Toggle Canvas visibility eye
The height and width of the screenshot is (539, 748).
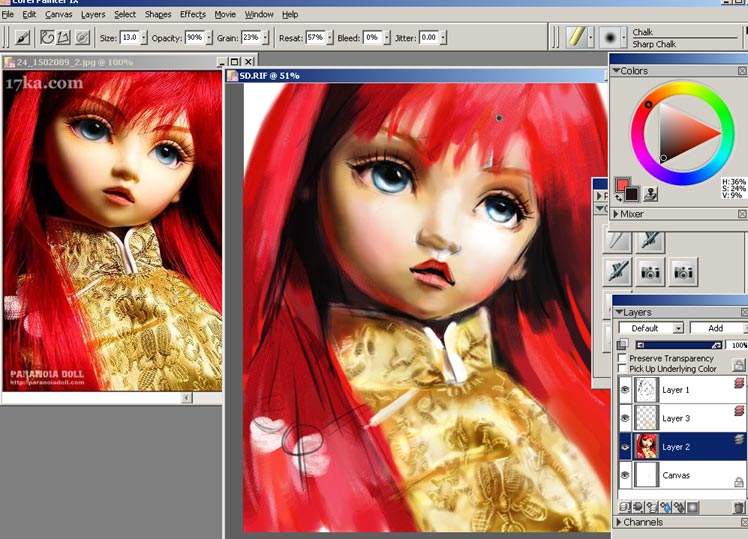(625, 475)
